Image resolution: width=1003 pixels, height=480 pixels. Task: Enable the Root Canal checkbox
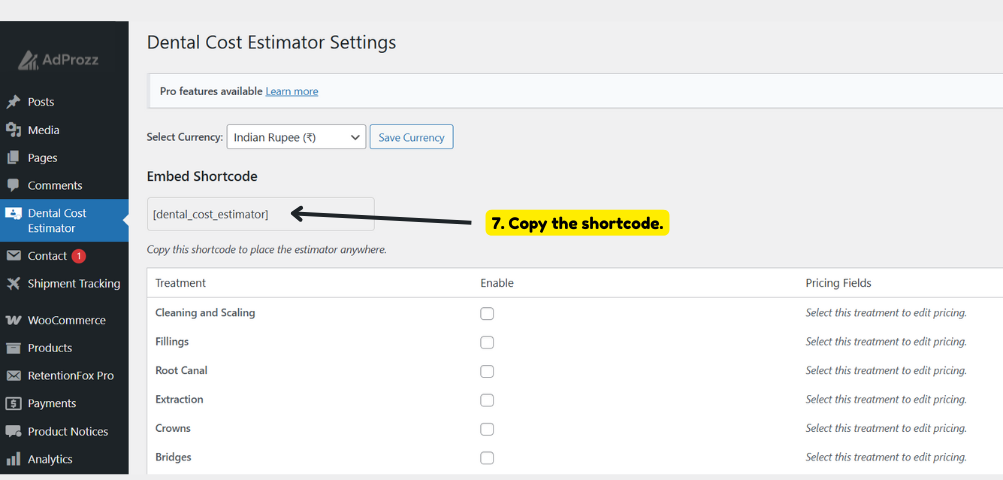coord(487,371)
